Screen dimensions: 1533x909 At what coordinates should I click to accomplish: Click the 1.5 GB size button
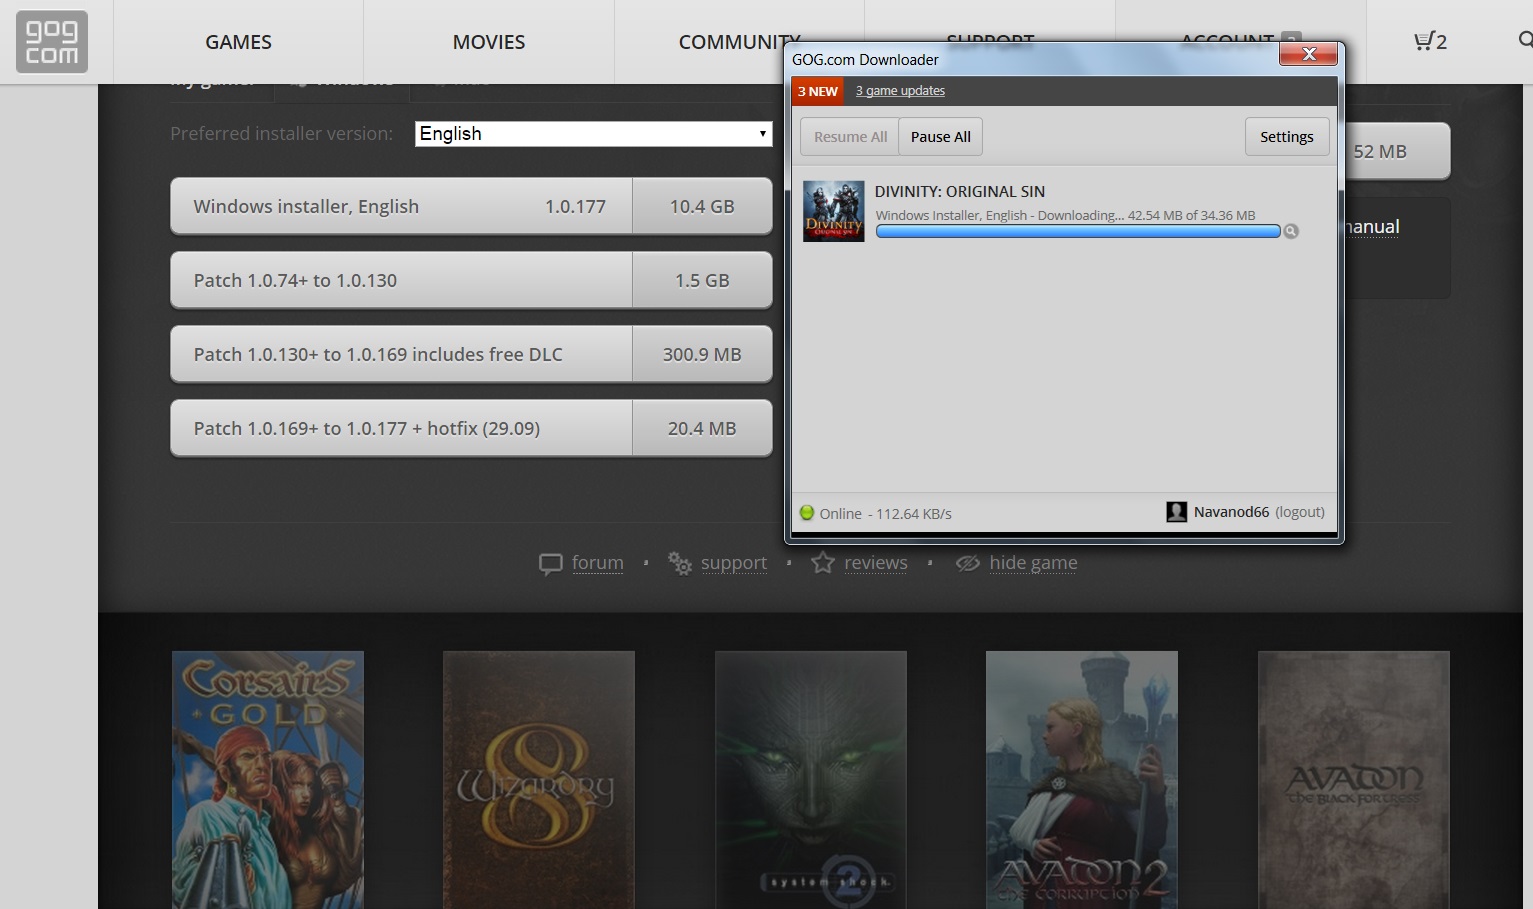coord(702,280)
